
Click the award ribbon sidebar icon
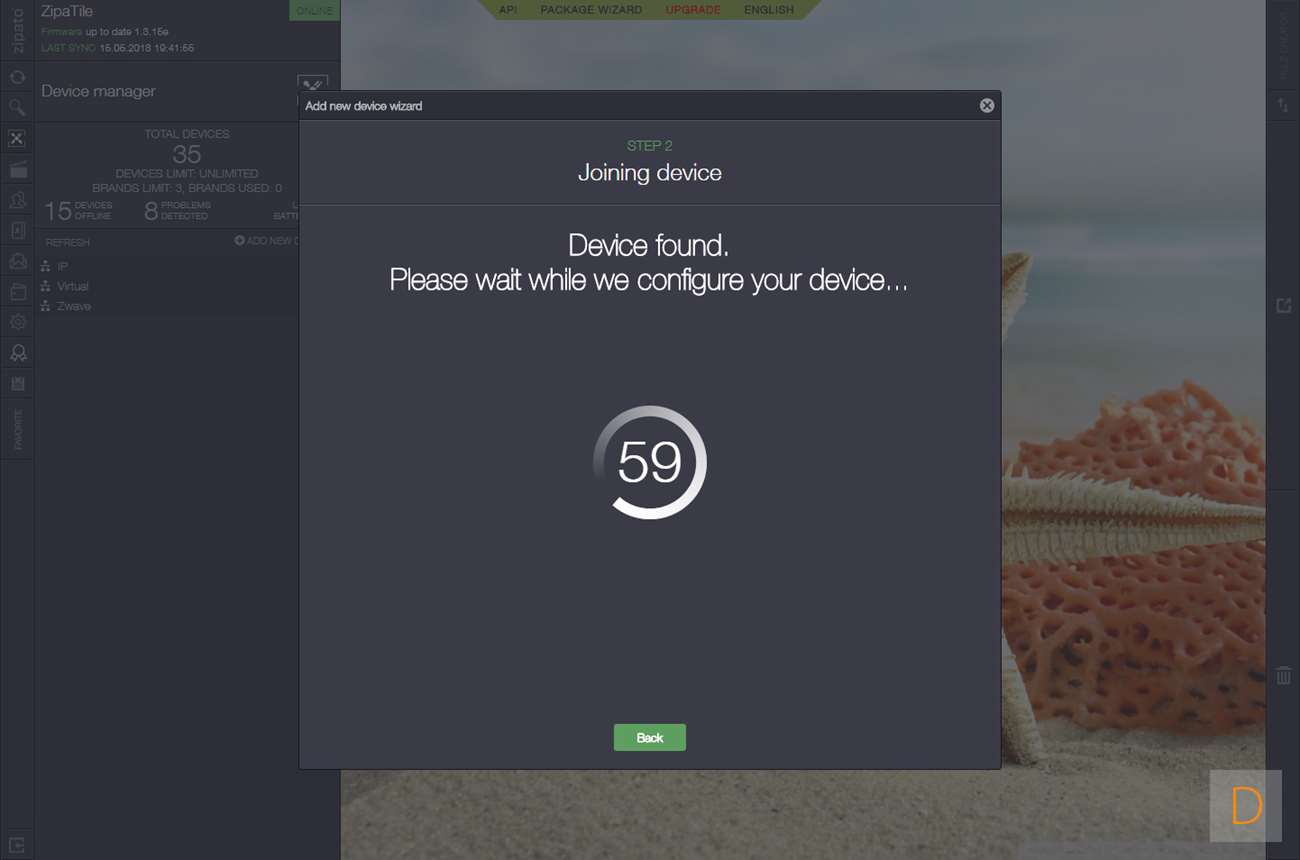[x=17, y=353]
